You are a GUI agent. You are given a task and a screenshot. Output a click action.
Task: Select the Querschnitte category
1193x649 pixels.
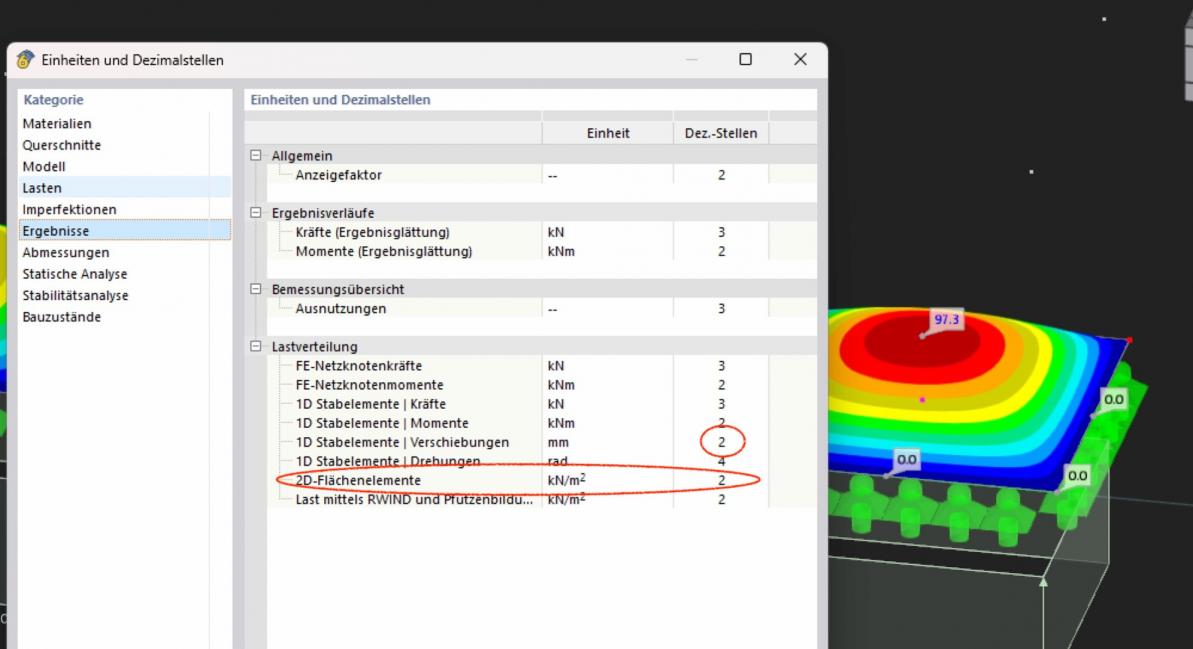pos(62,145)
